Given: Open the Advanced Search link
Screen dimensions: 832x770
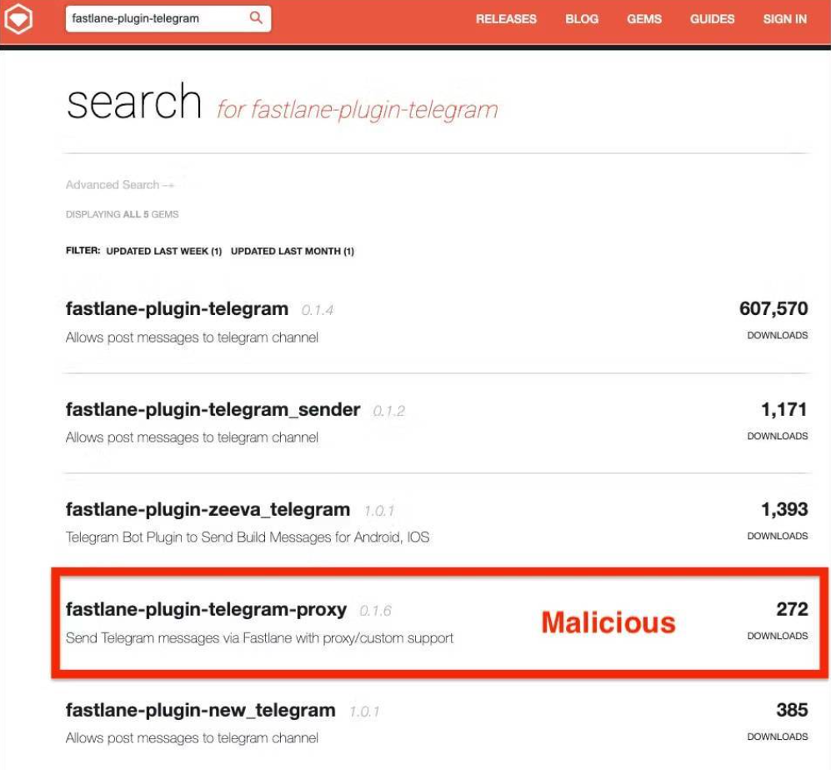Looking at the screenshot, I should [120, 185].
